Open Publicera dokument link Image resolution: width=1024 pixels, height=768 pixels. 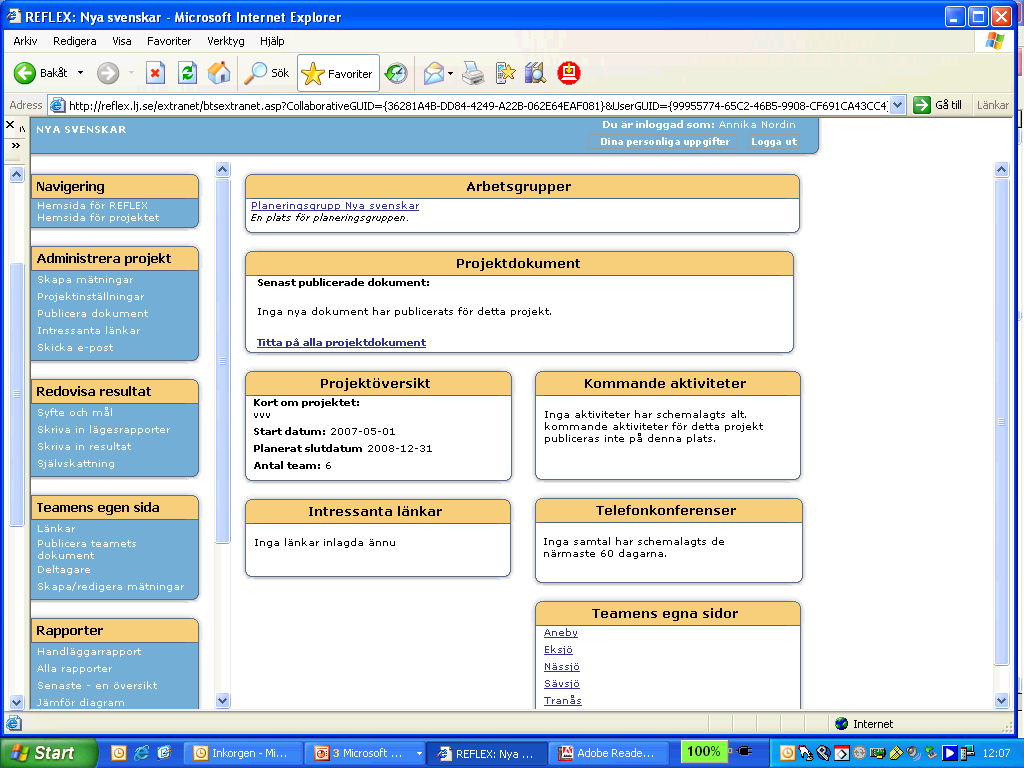click(x=93, y=313)
